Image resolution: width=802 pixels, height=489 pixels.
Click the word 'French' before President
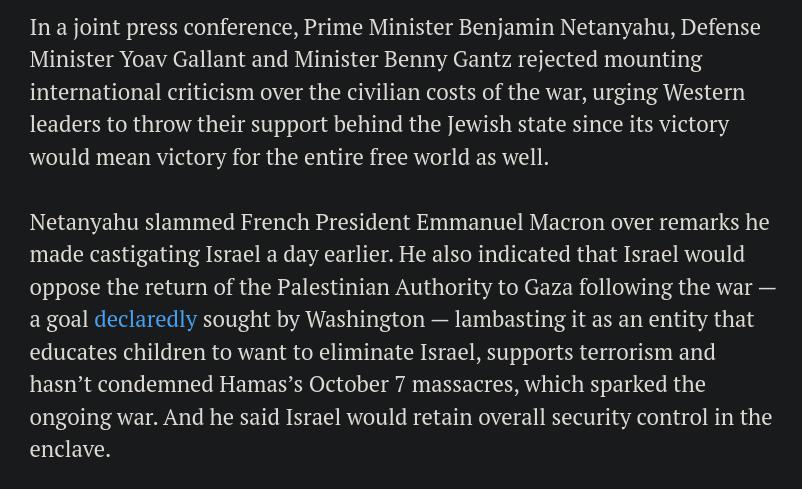tap(275, 223)
